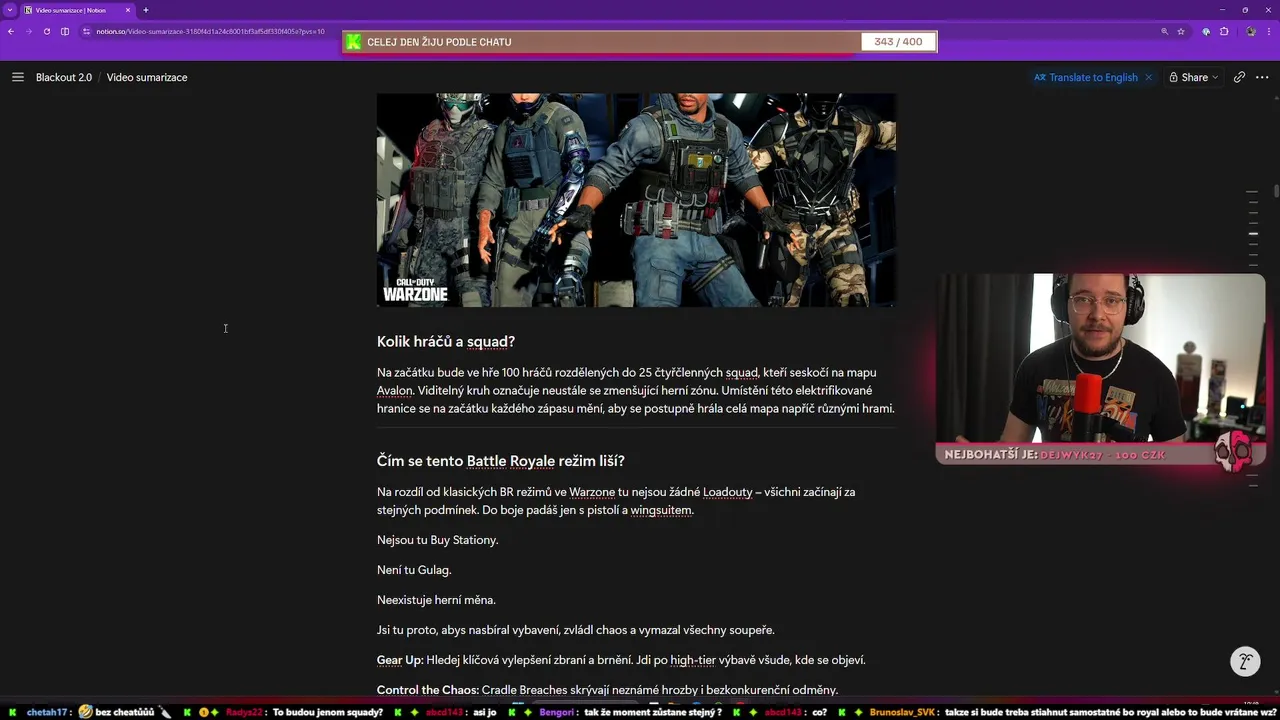
Task: Click the underlined word Loadouty
Action: pyautogui.click(x=727, y=492)
